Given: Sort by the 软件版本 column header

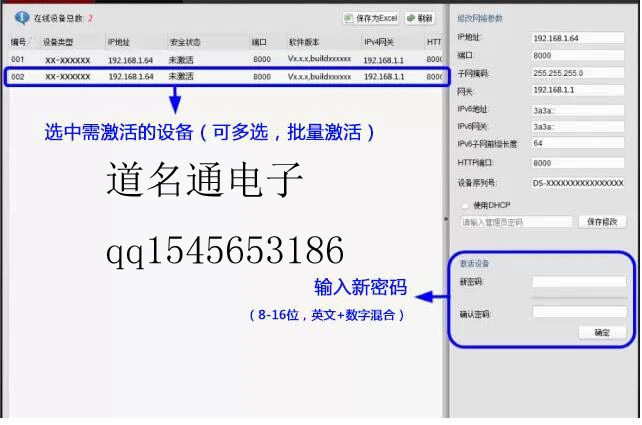Looking at the screenshot, I should [304, 42].
